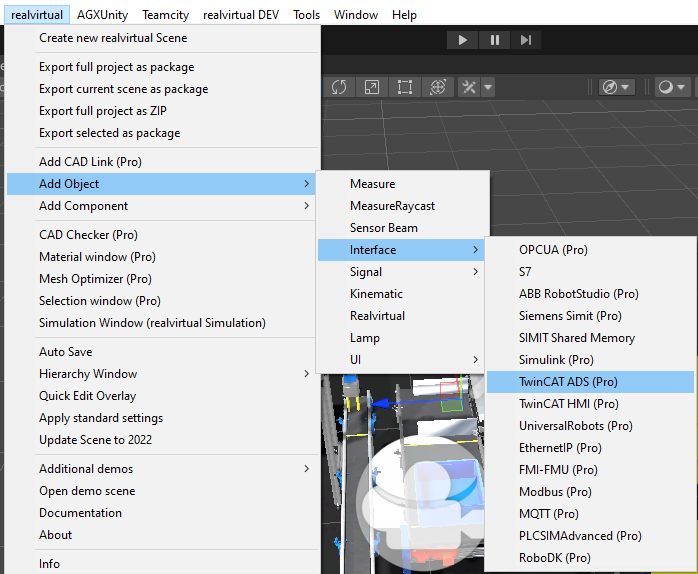Click the Pause button

click(x=494, y=40)
